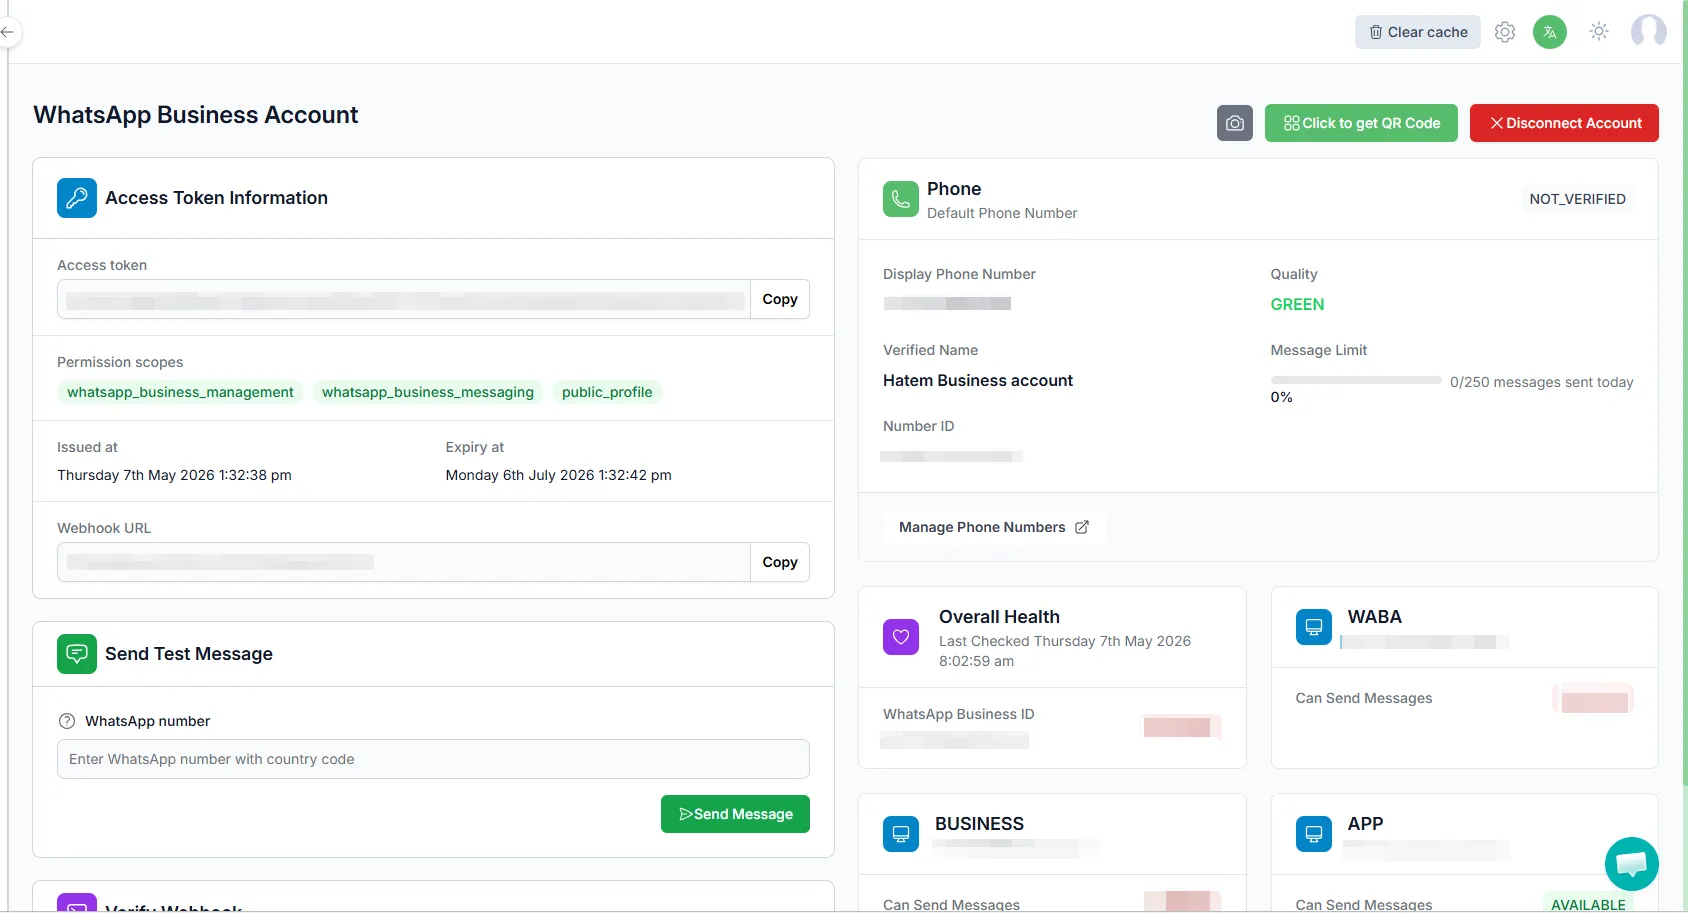Open the user profile avatar
This screenshot has width=1688, height=913.
pos(1648,32)
